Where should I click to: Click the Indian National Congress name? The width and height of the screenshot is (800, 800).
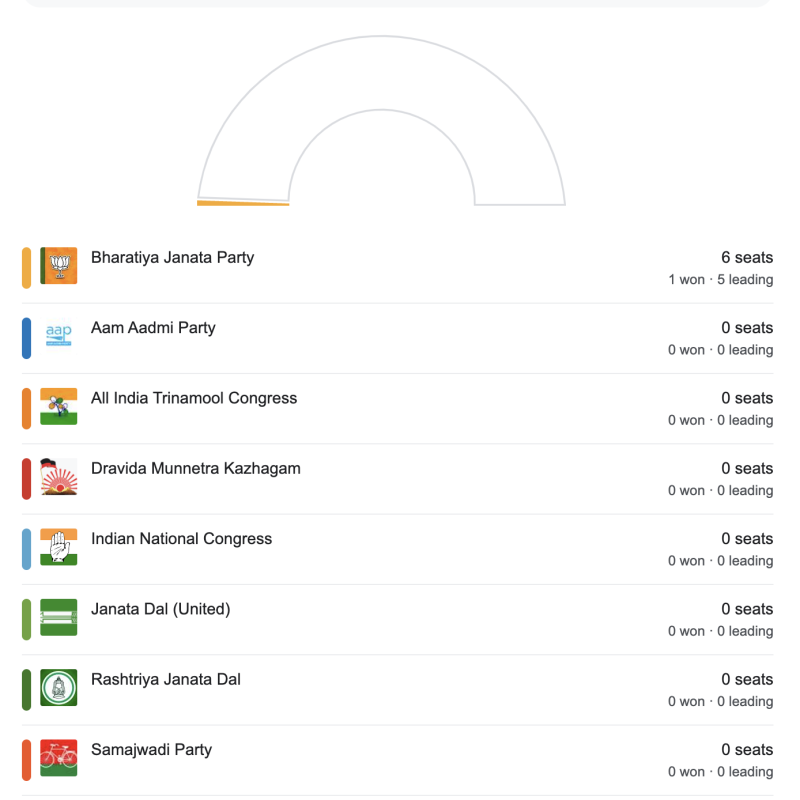coord(180,538)
